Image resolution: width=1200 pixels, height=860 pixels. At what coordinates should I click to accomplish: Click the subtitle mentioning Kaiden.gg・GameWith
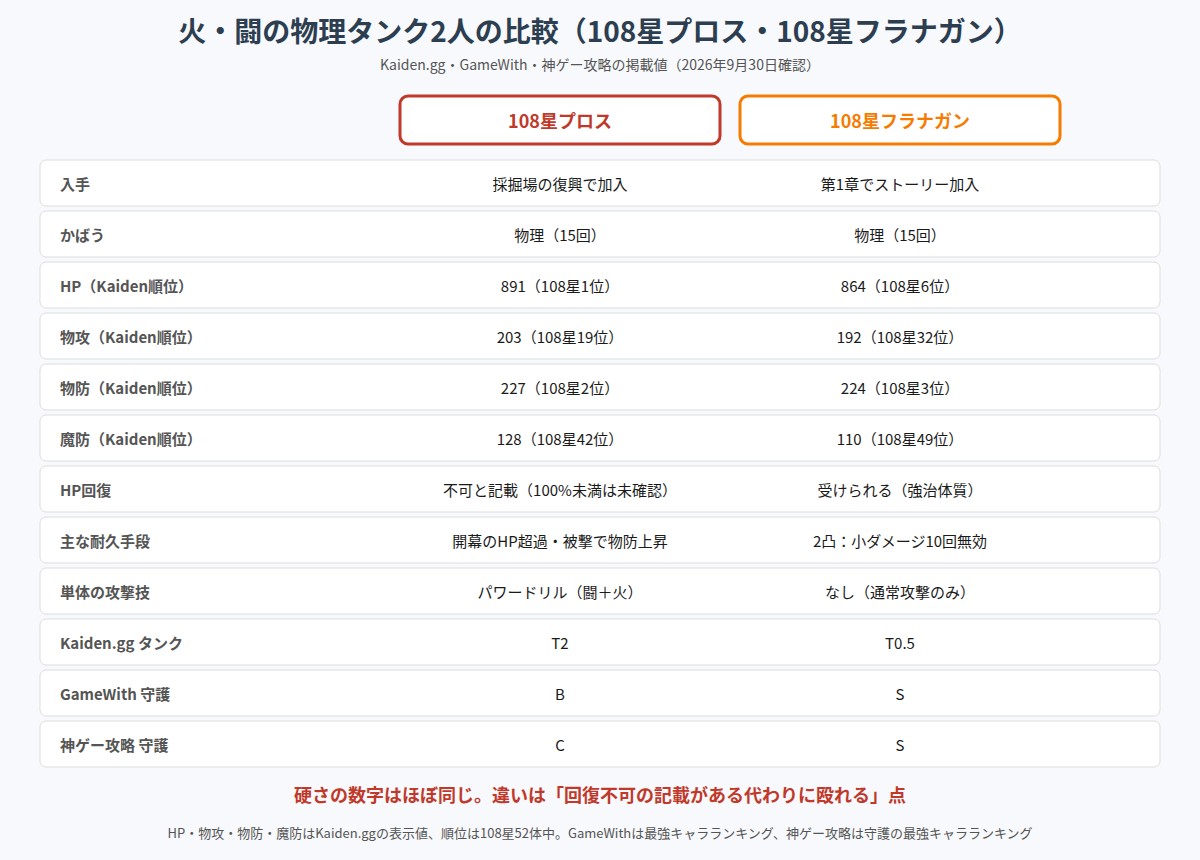tap(600, 66)
